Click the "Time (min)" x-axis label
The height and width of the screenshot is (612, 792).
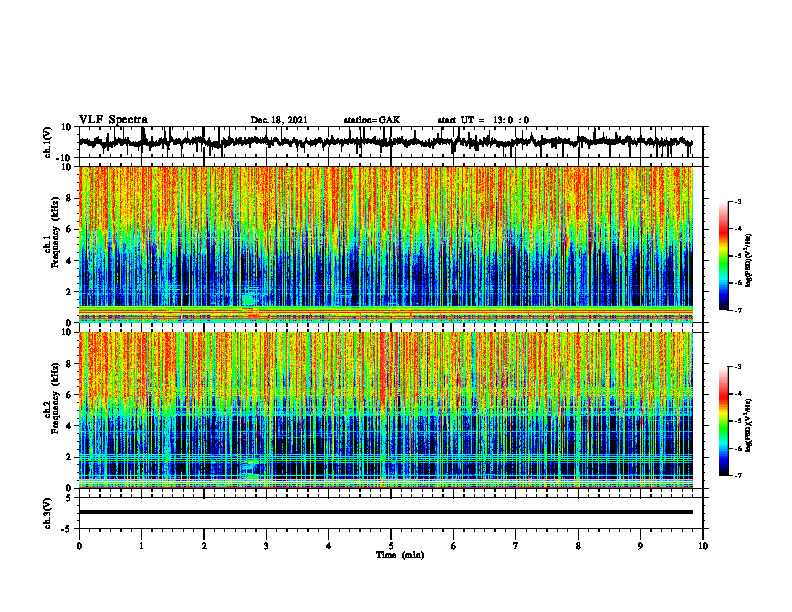(x=400, y=555)
